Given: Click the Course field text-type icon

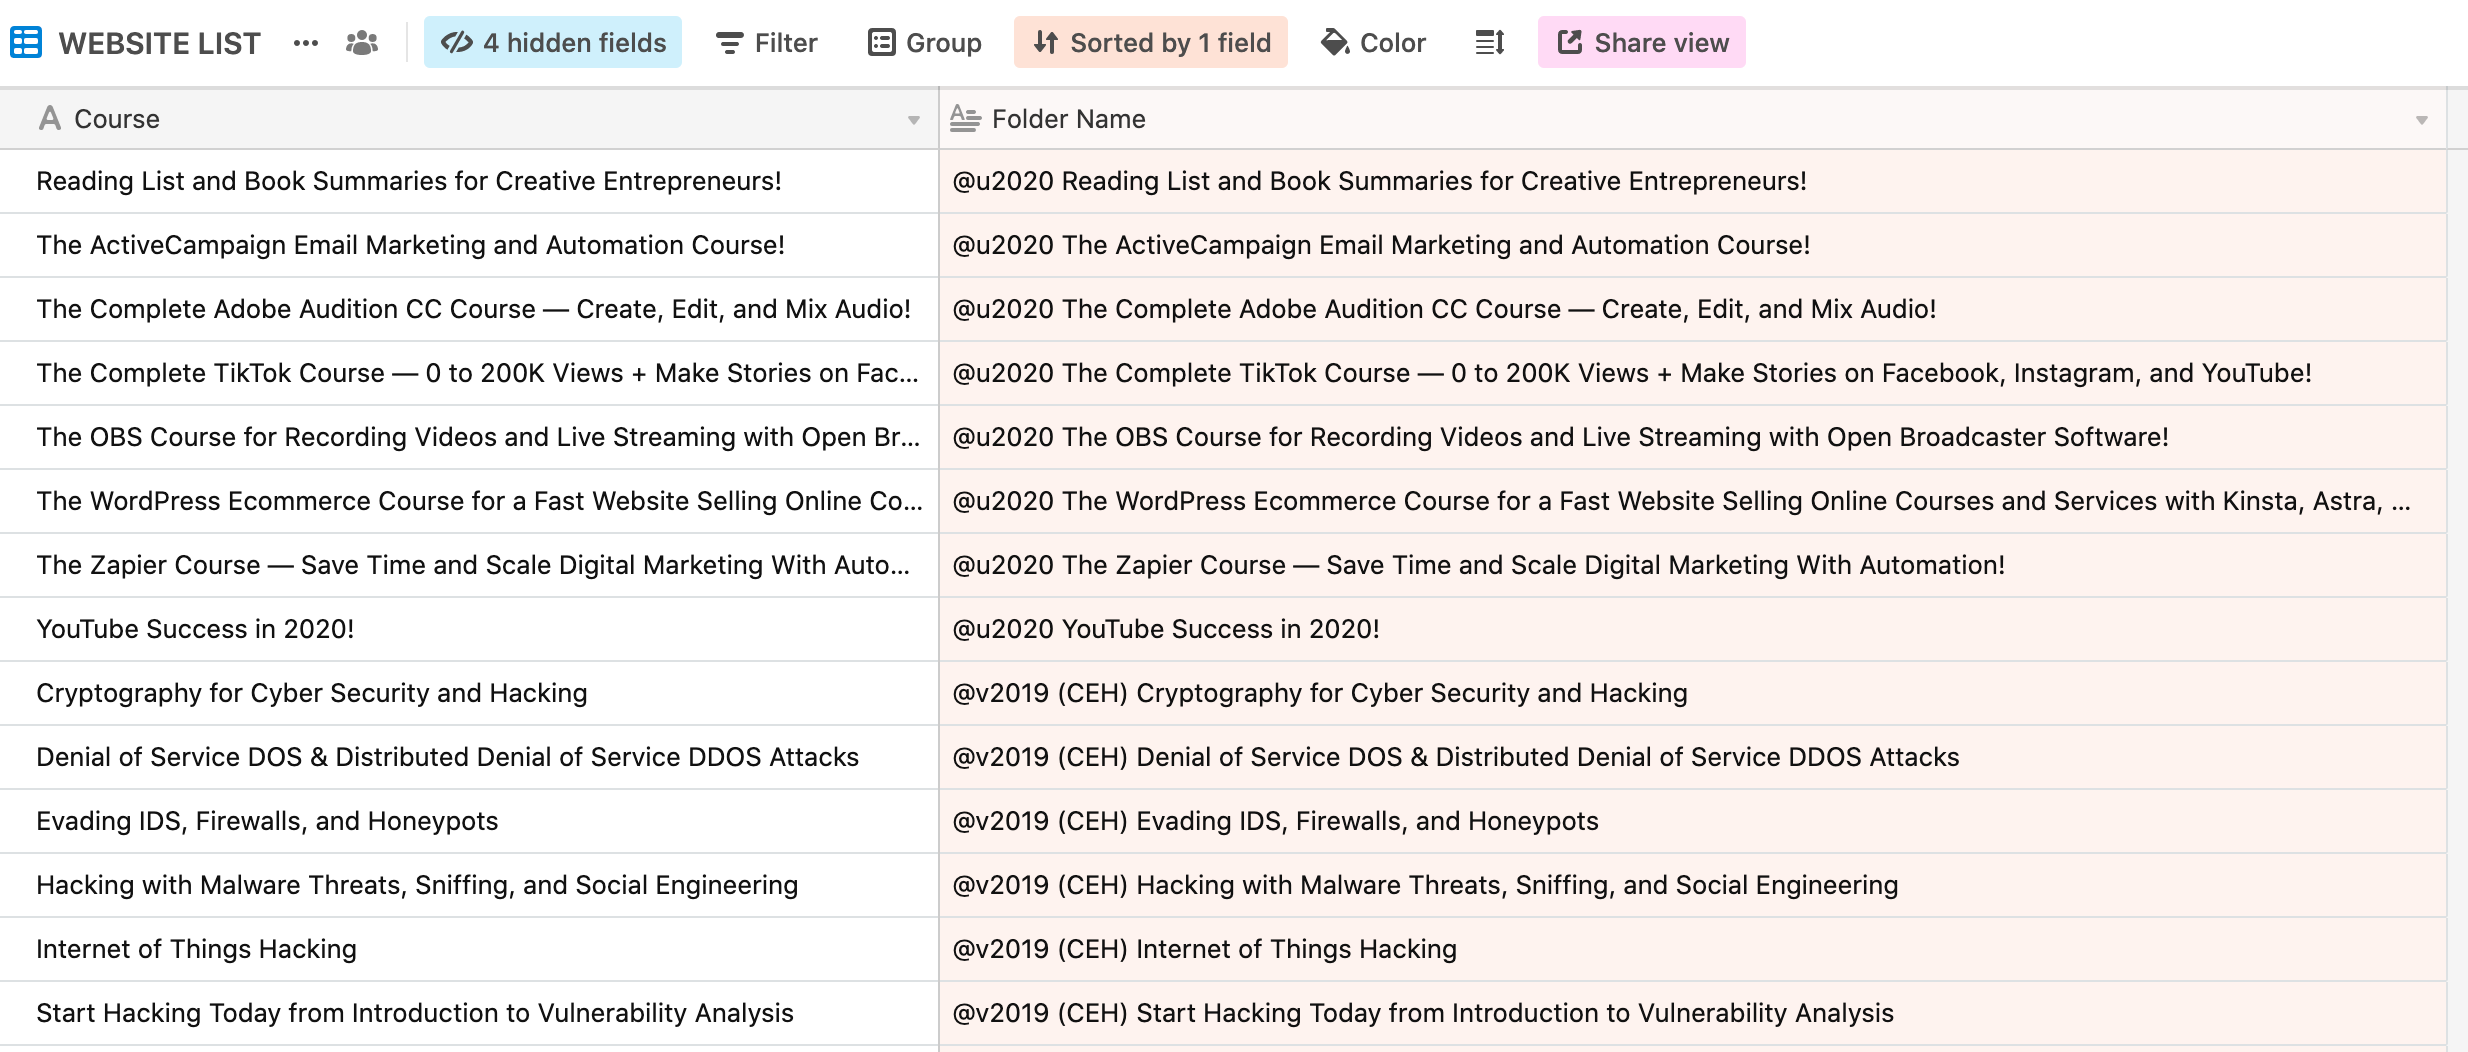Looking at the screenshot, I should 49,119.
